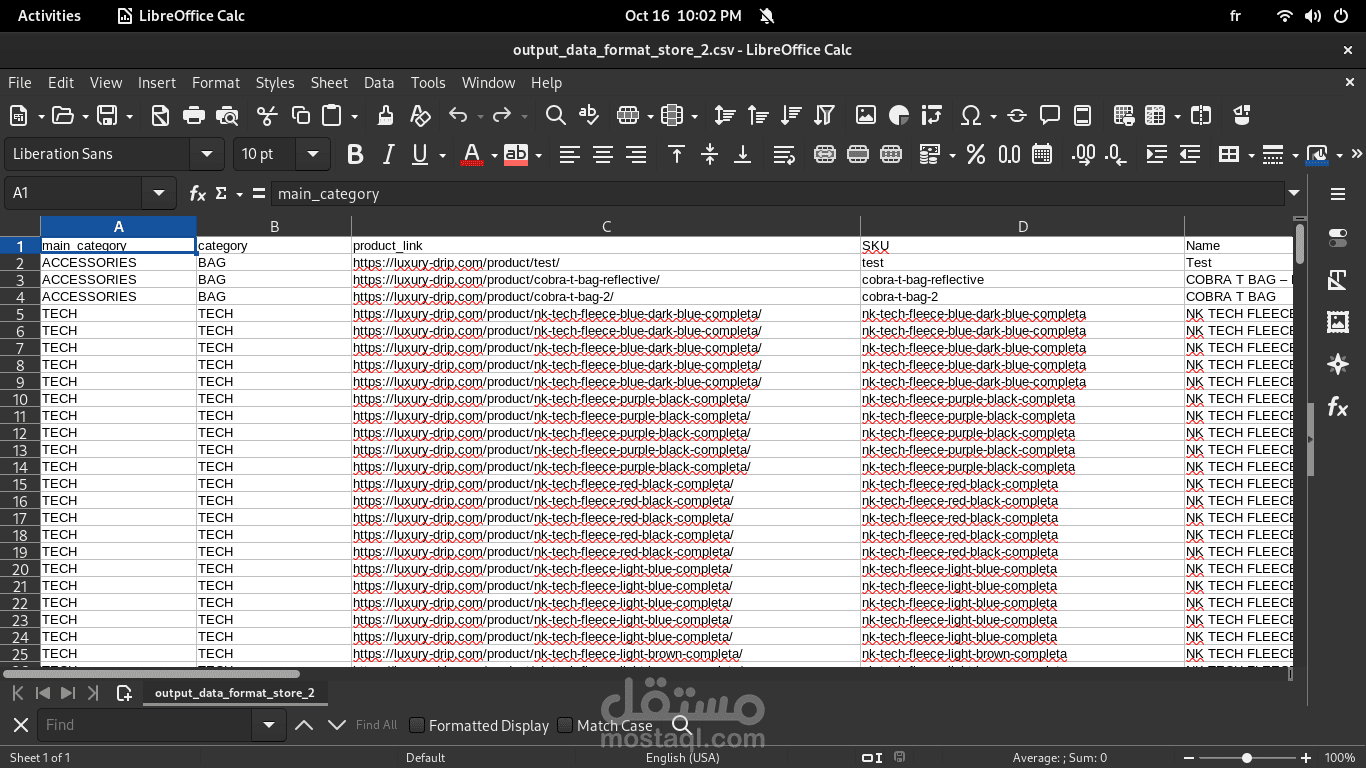Screen dimensions: 1366x768
Task: Find next match arrow
Action: pyautogui.click(x=337, y=725)
